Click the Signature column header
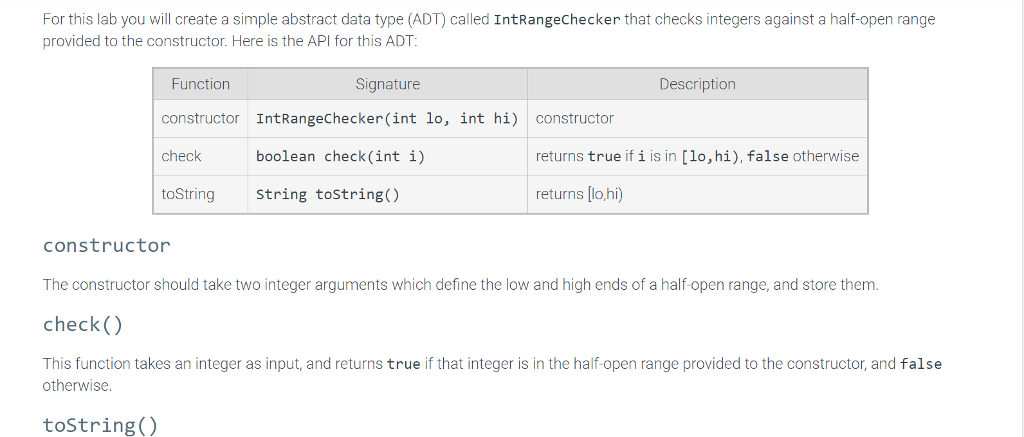Image resolution: width=1024 pixels, height=437 pixels. [387, 84]
